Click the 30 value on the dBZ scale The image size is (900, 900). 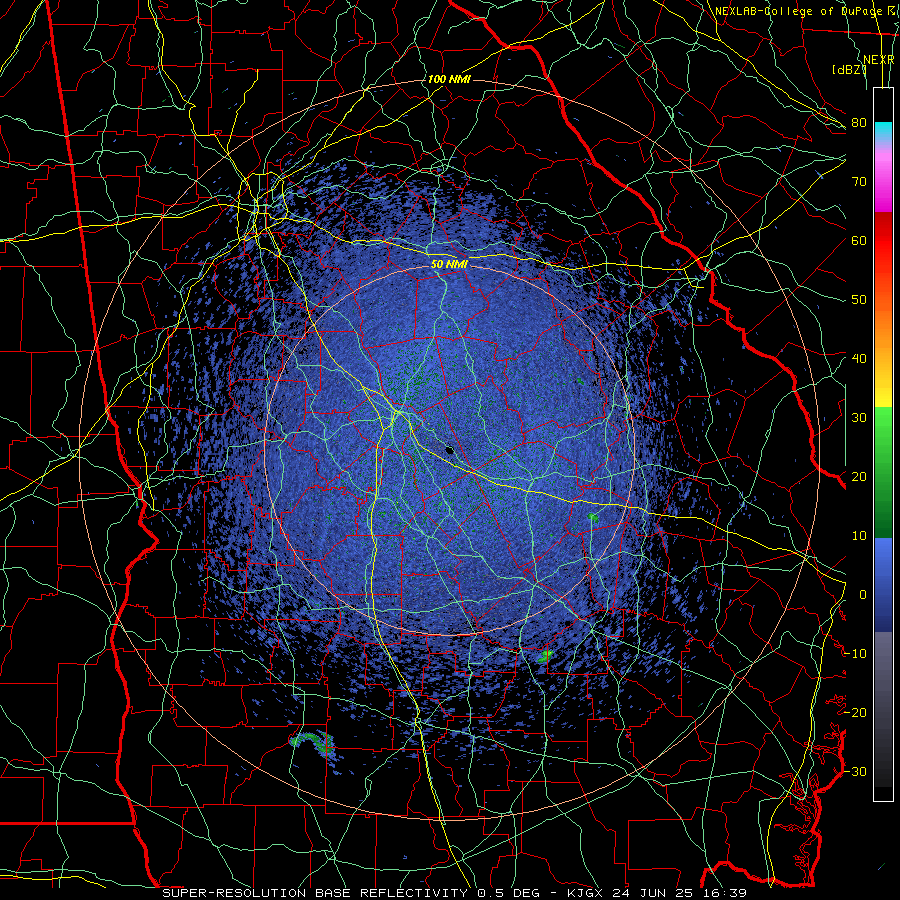859,418
